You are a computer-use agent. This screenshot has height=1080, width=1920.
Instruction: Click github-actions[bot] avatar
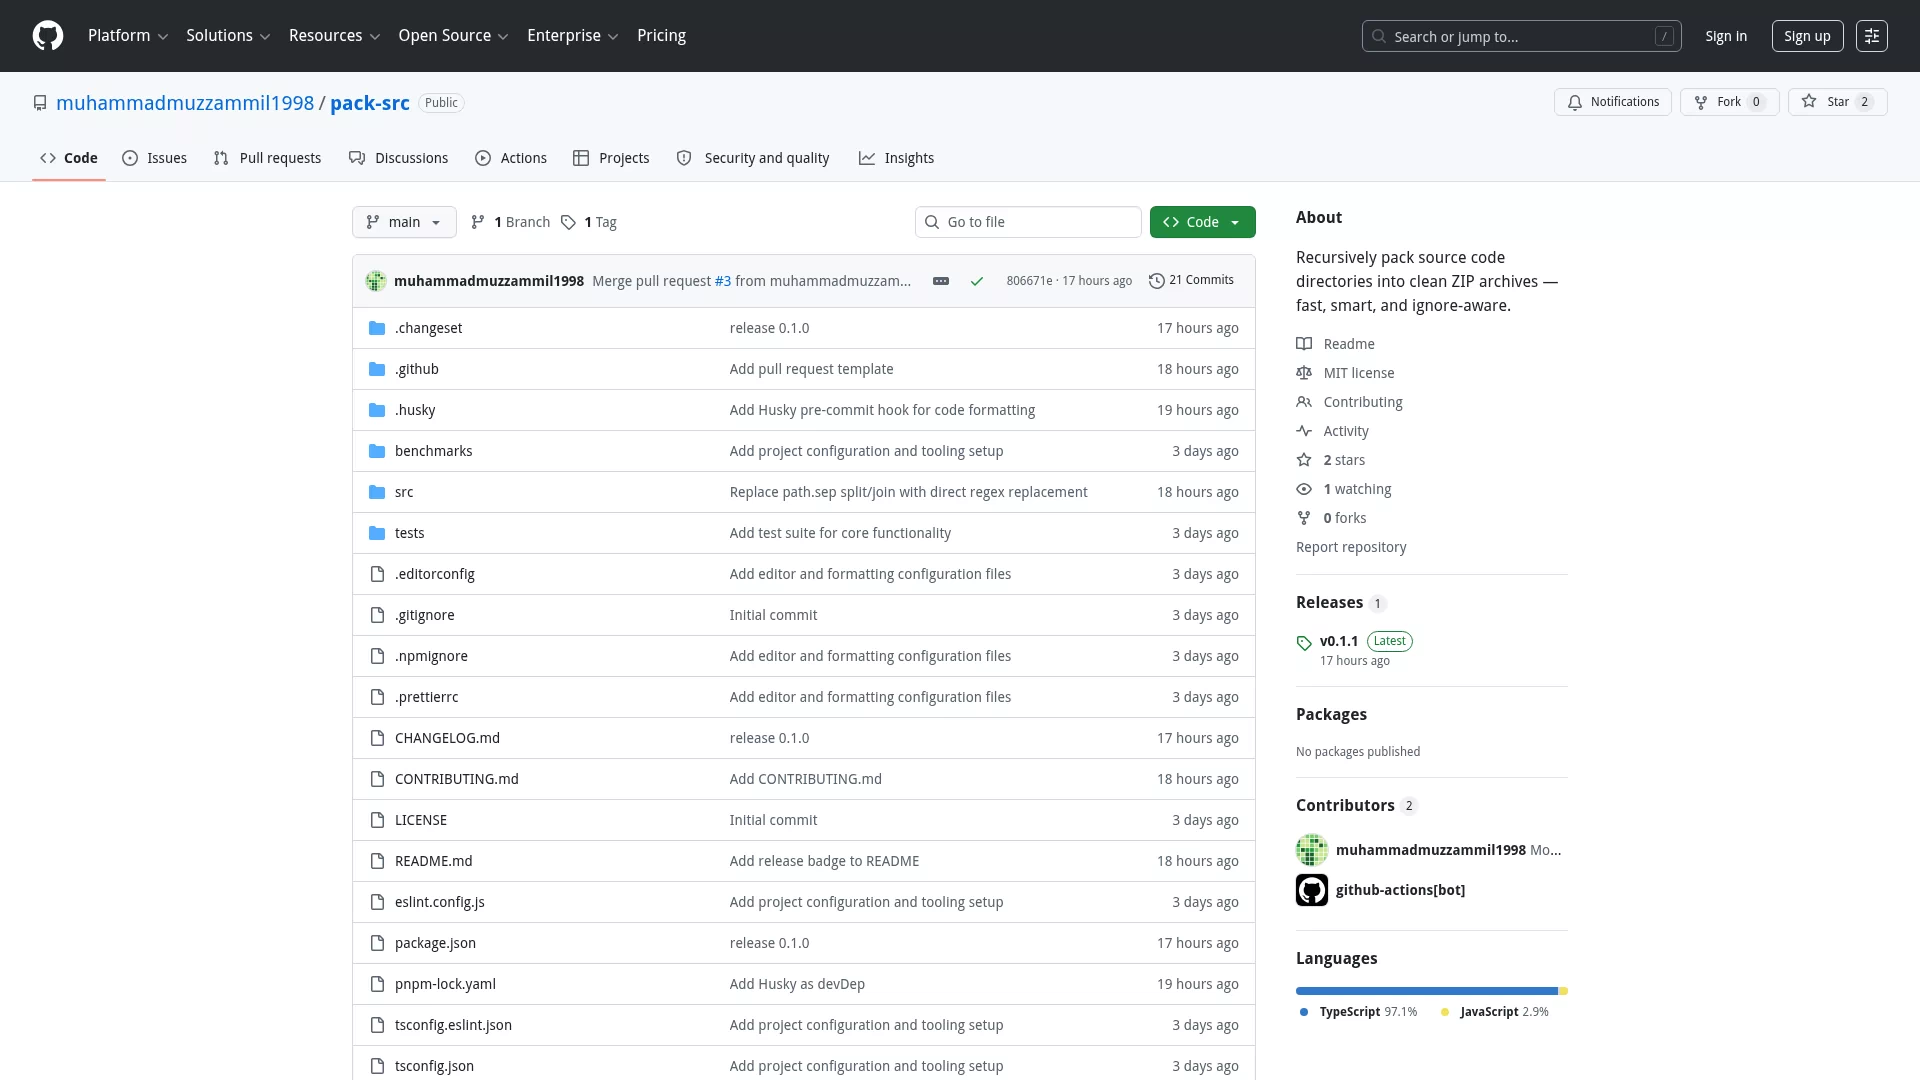1312,890
